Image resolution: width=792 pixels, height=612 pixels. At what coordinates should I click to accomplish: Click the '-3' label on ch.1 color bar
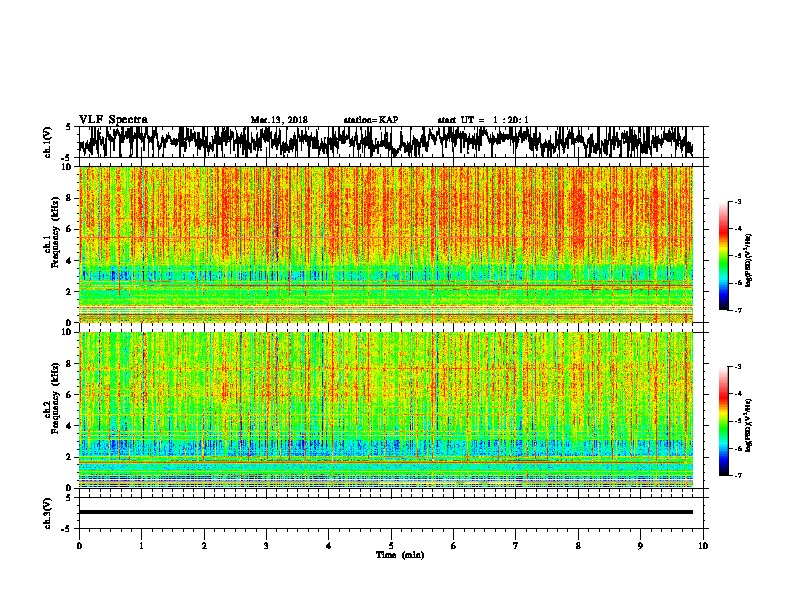pos(738,201)
